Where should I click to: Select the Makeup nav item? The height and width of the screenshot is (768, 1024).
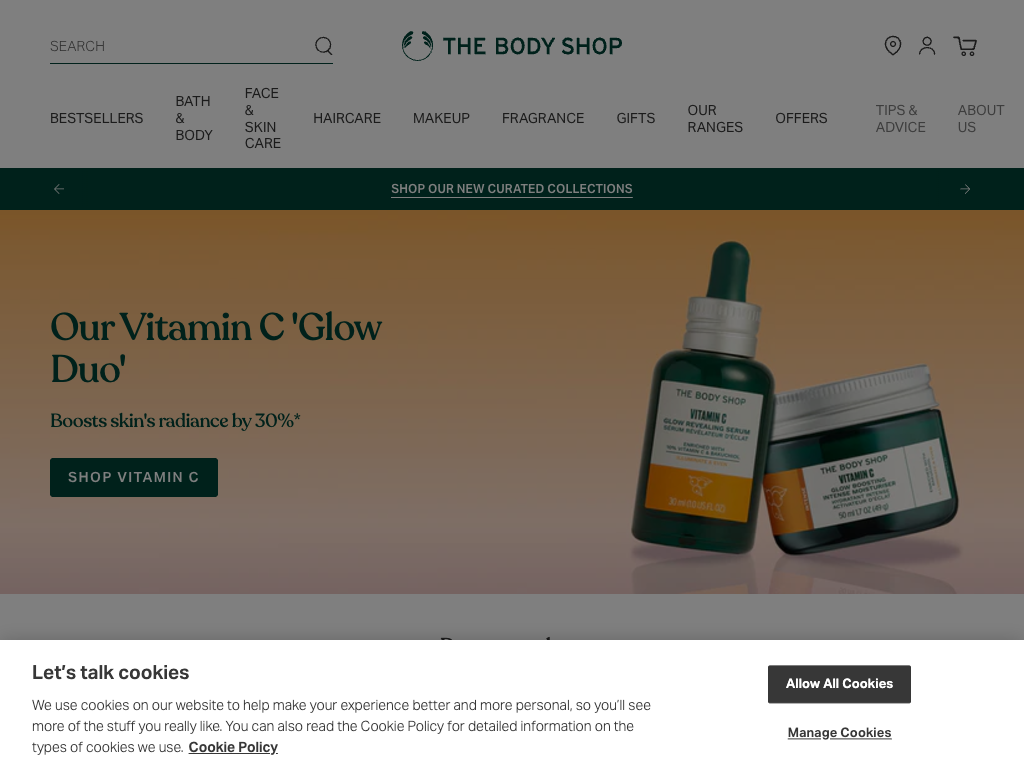[x=441, y=118]
